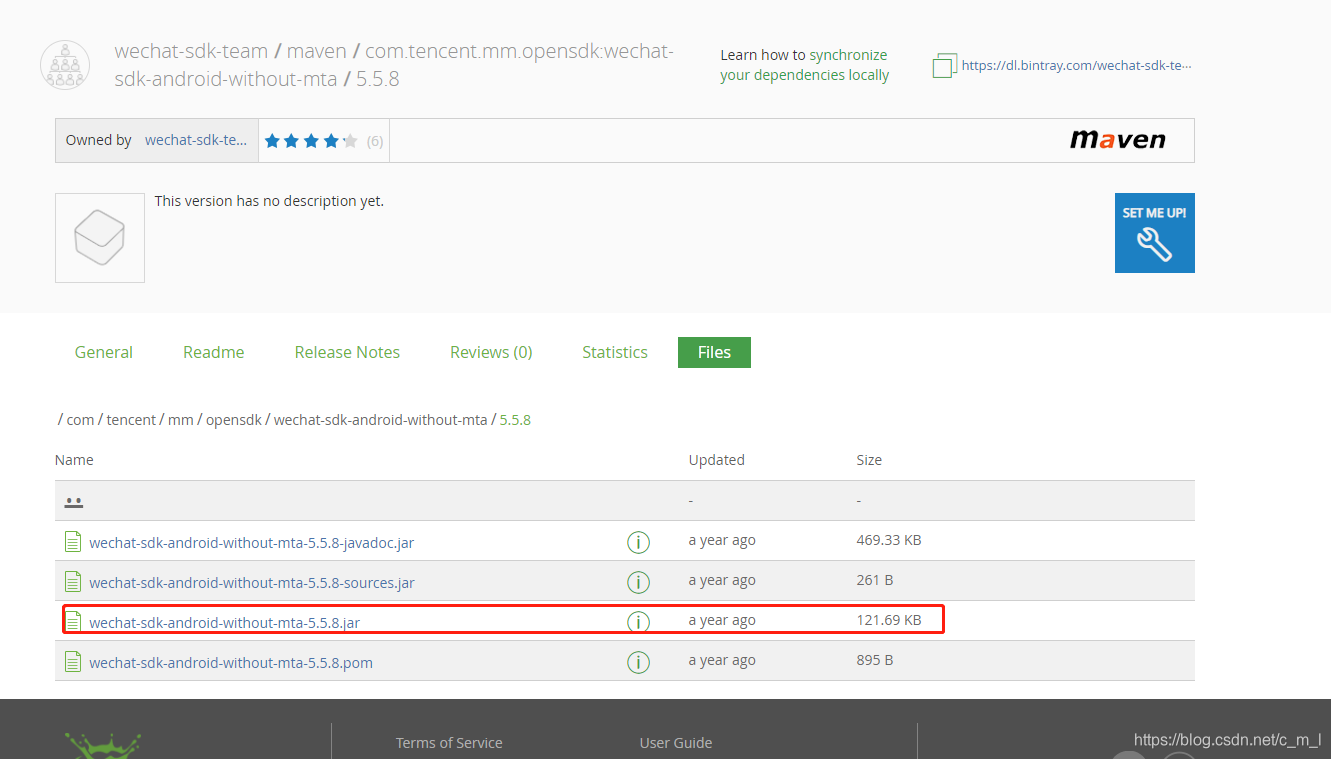This screenshot has width=1331, height=759.
Task: Open the Terms of Service footer link
Action: (449, 743)
